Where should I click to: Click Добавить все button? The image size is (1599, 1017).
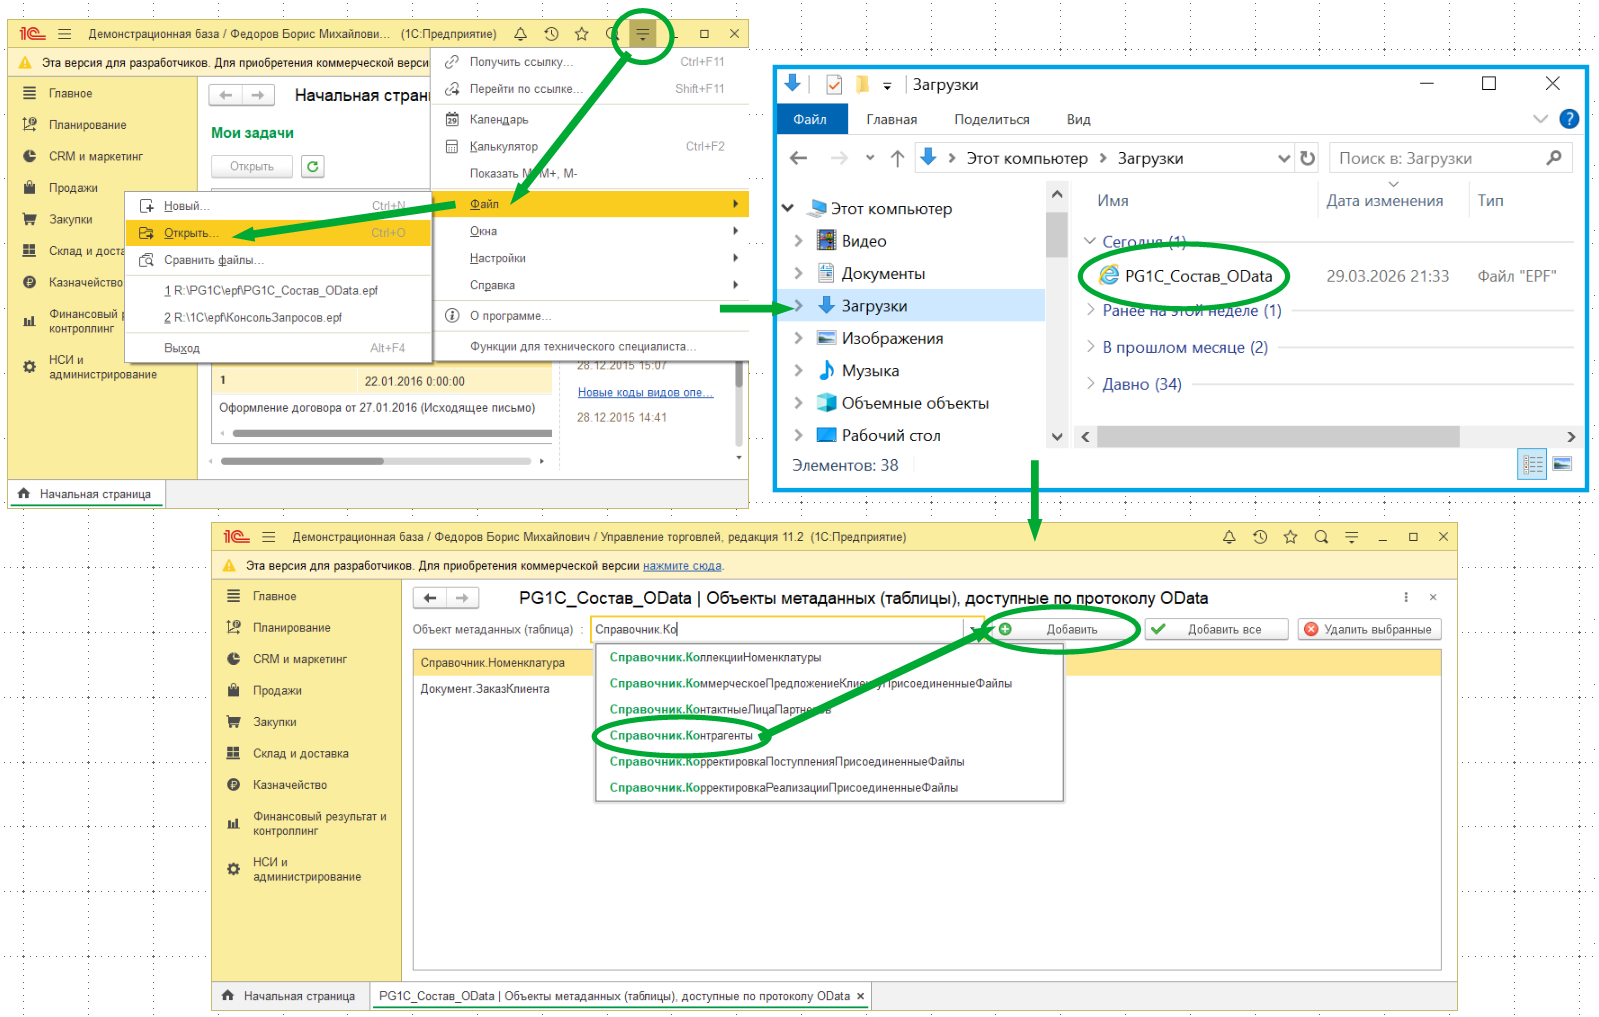point(1216,630)
